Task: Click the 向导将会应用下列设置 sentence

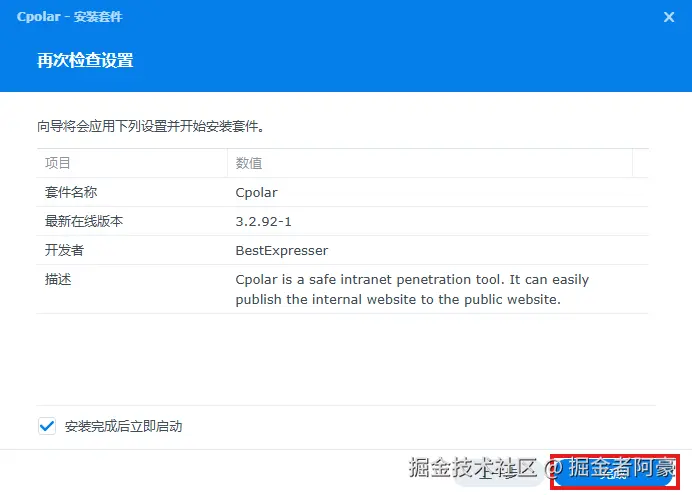Action: [x=150, y=127]
